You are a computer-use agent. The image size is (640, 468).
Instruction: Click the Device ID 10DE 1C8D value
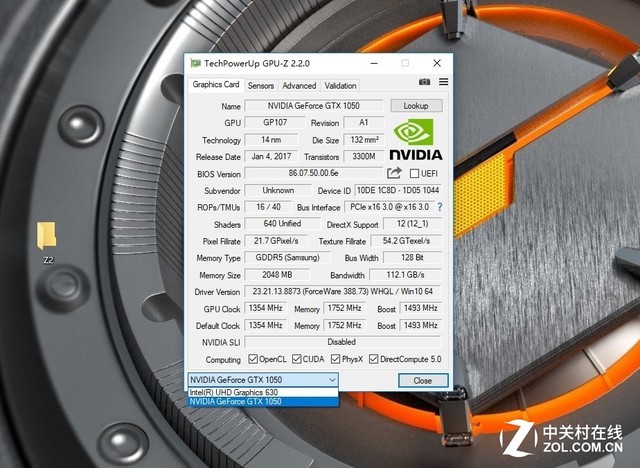click(x=398, y=190)
